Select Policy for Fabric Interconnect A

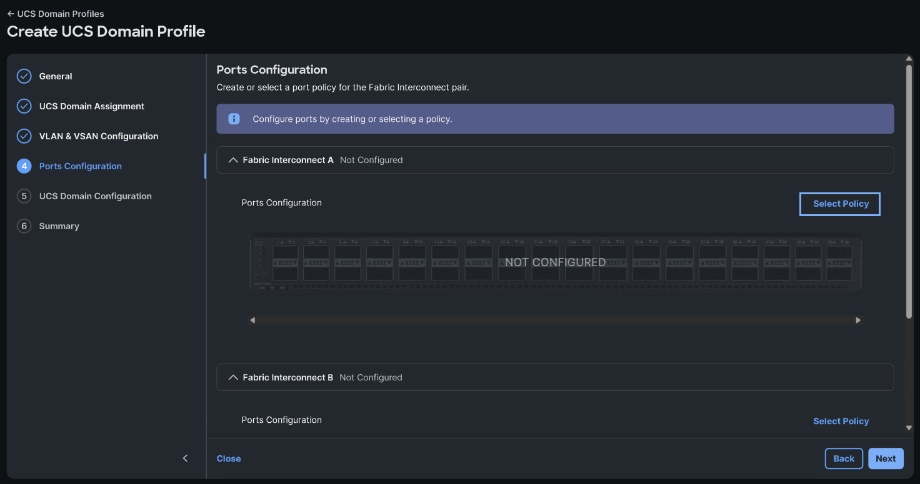(840, 204)
